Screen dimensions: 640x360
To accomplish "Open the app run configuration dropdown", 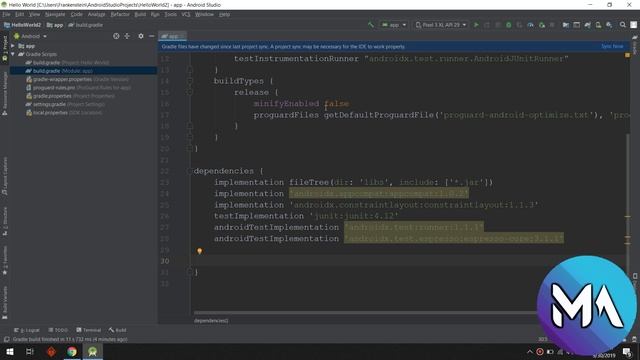I will (394, 25).
